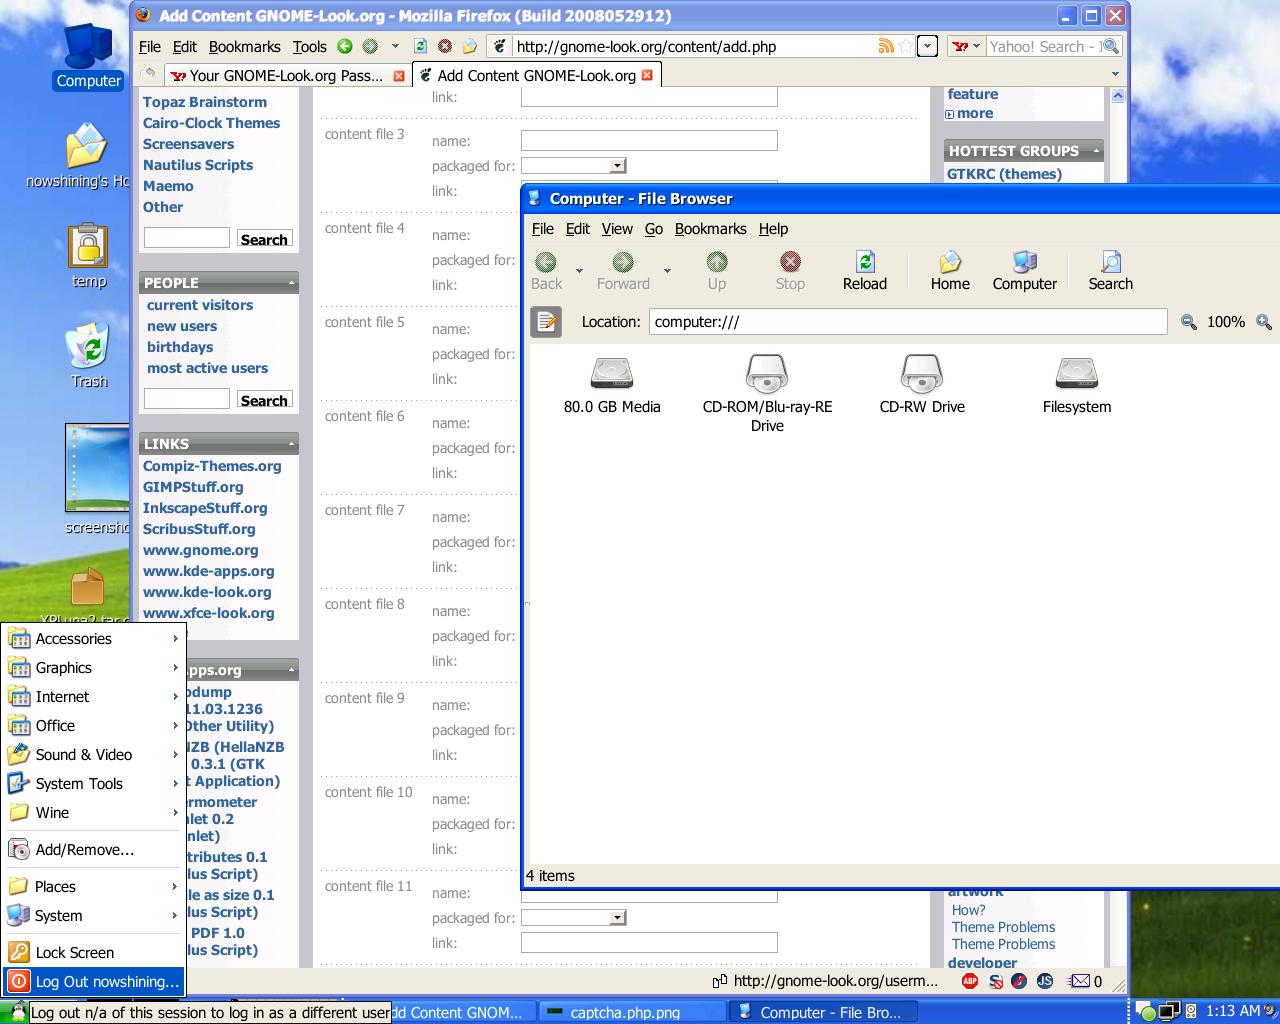Open Search in File Browser toolbar
1280x1024 pixels.
(1110, 271)
